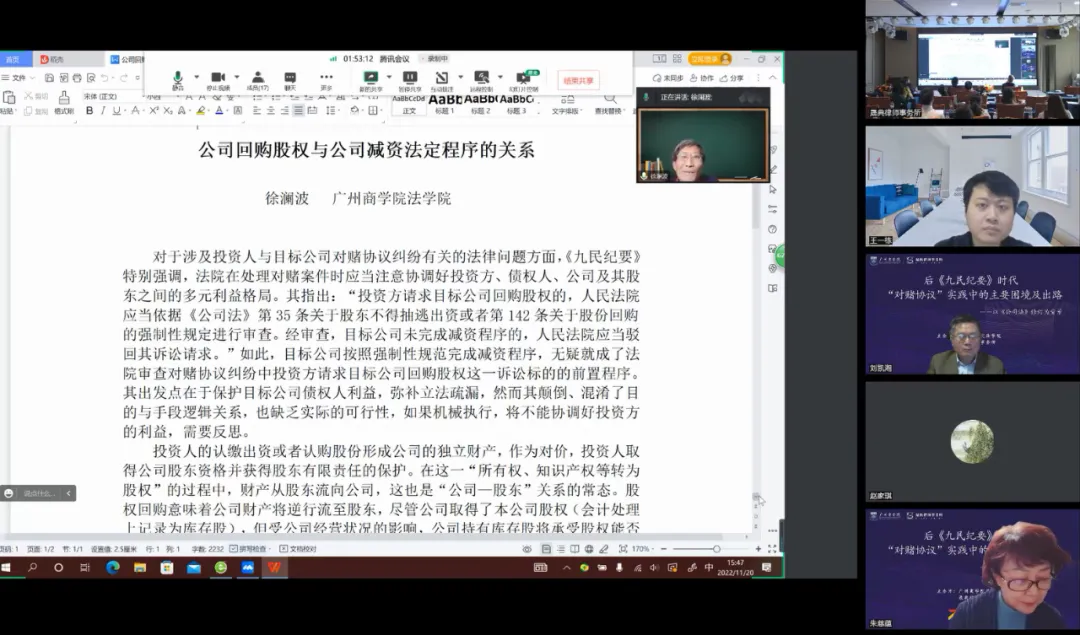Open WPS Office from the taskbar

coord(275,568)
